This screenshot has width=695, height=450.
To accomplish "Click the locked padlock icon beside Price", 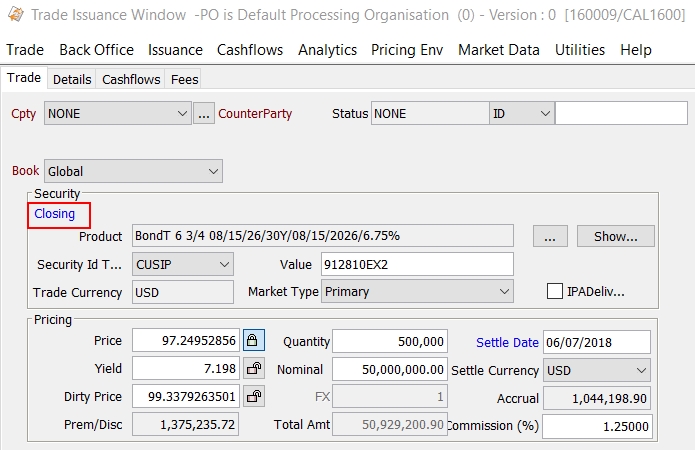I will 254,340.
